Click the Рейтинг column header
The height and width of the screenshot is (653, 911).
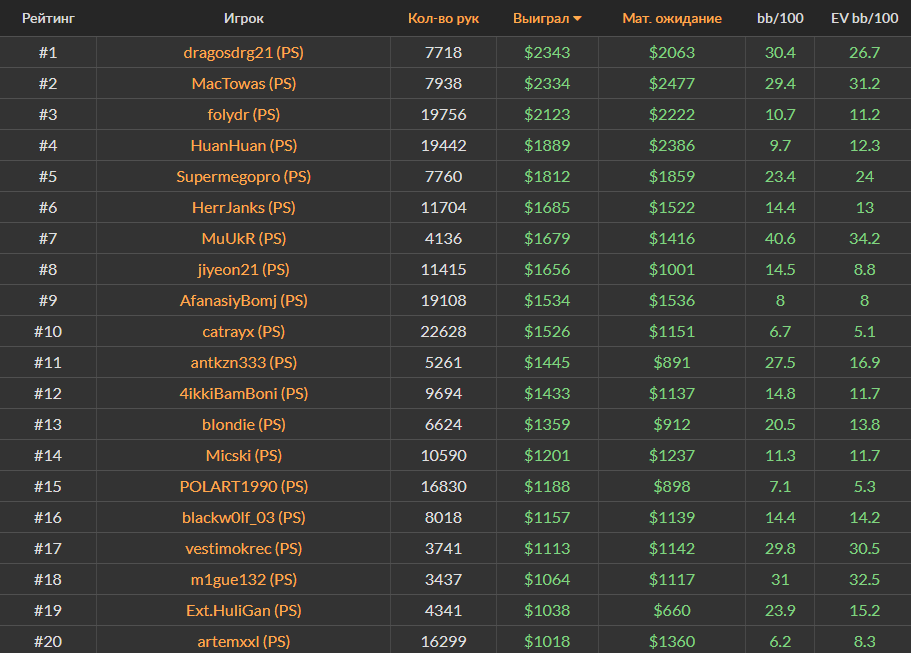[48, 19]
